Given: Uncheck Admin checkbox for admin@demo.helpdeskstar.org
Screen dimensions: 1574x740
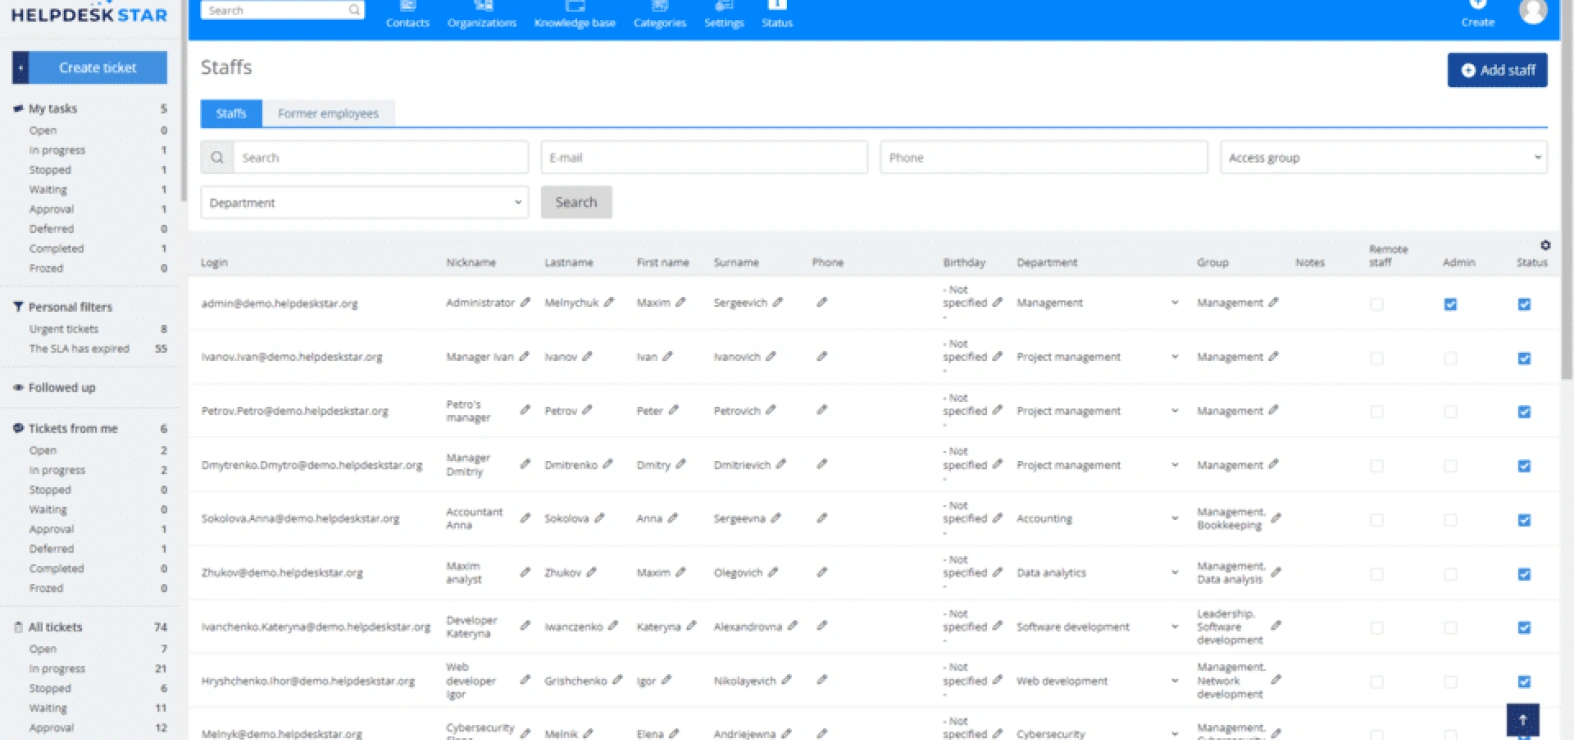Looking at the screenshot, I should point(1450,304).
